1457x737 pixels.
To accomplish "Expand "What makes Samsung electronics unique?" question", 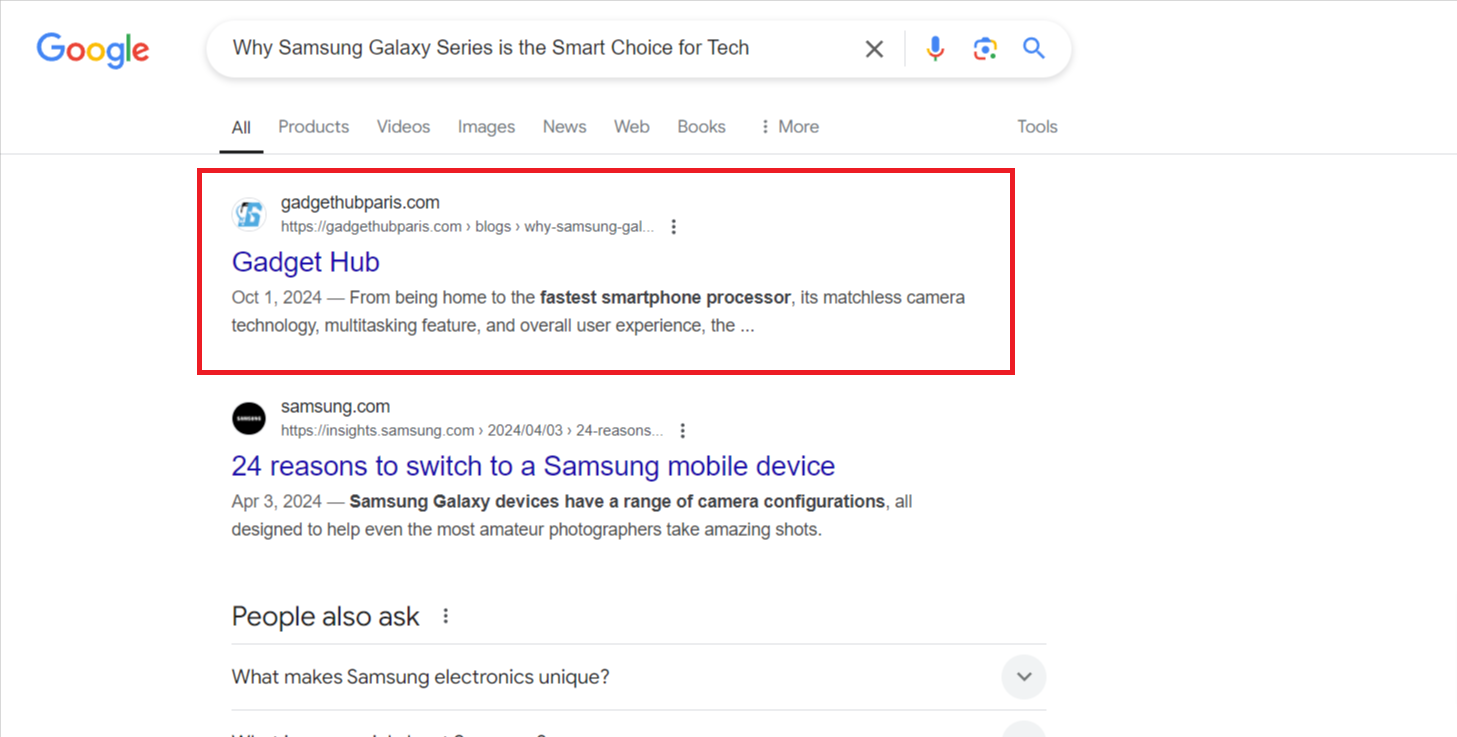I will tap(1023, 677).
